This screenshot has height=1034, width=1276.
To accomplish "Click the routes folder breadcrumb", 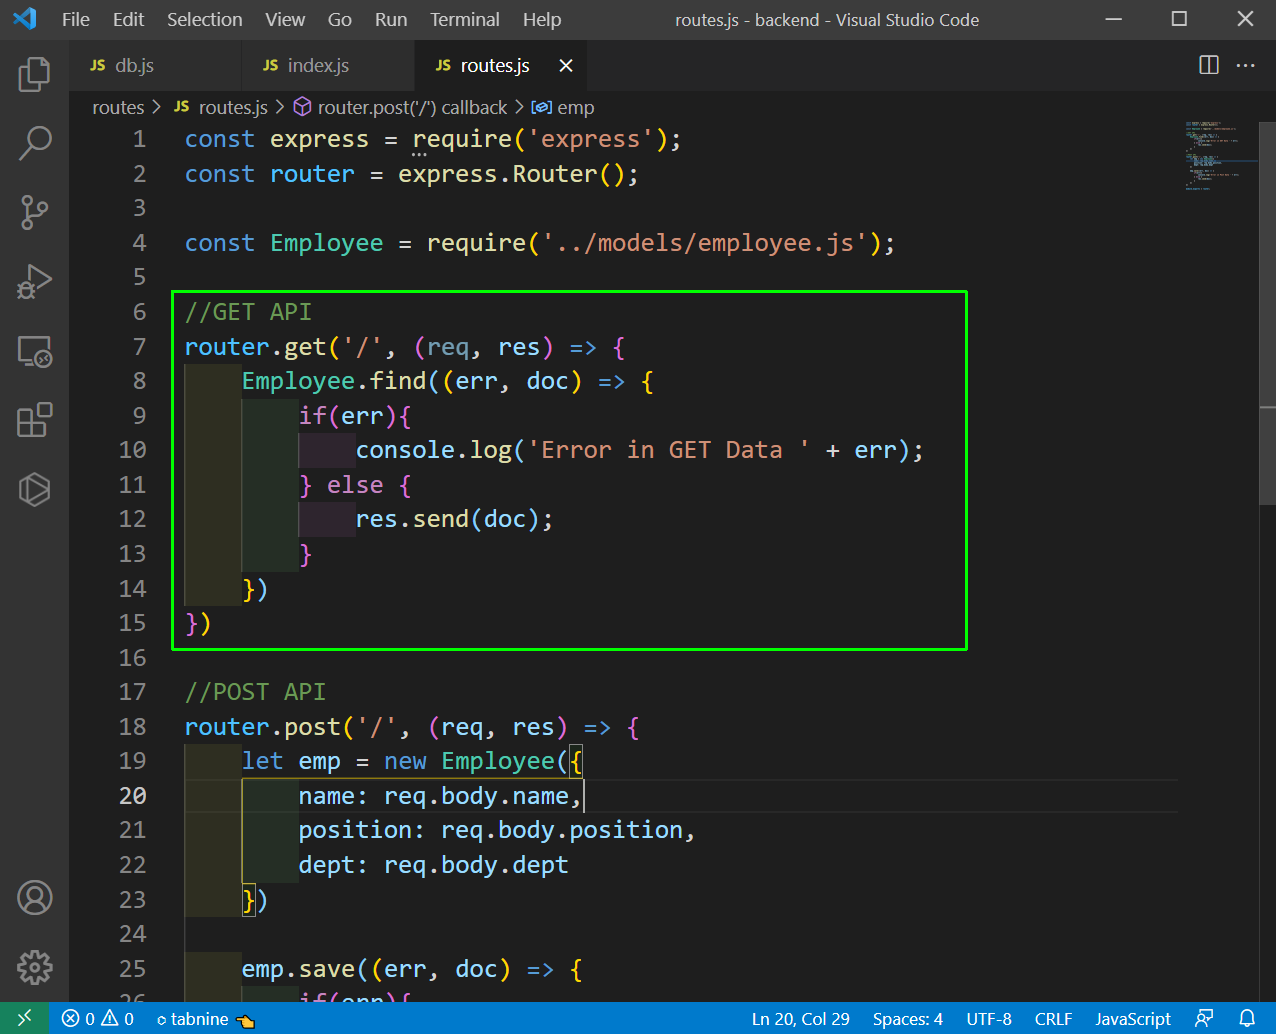I will pyautogui.click(x=118, y=107).
